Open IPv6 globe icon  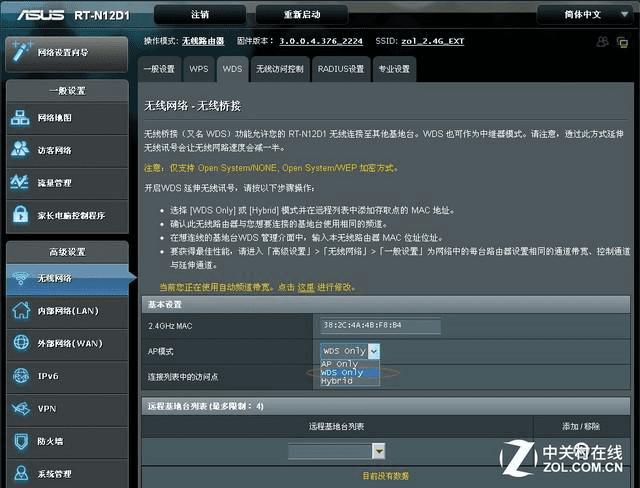21,376
